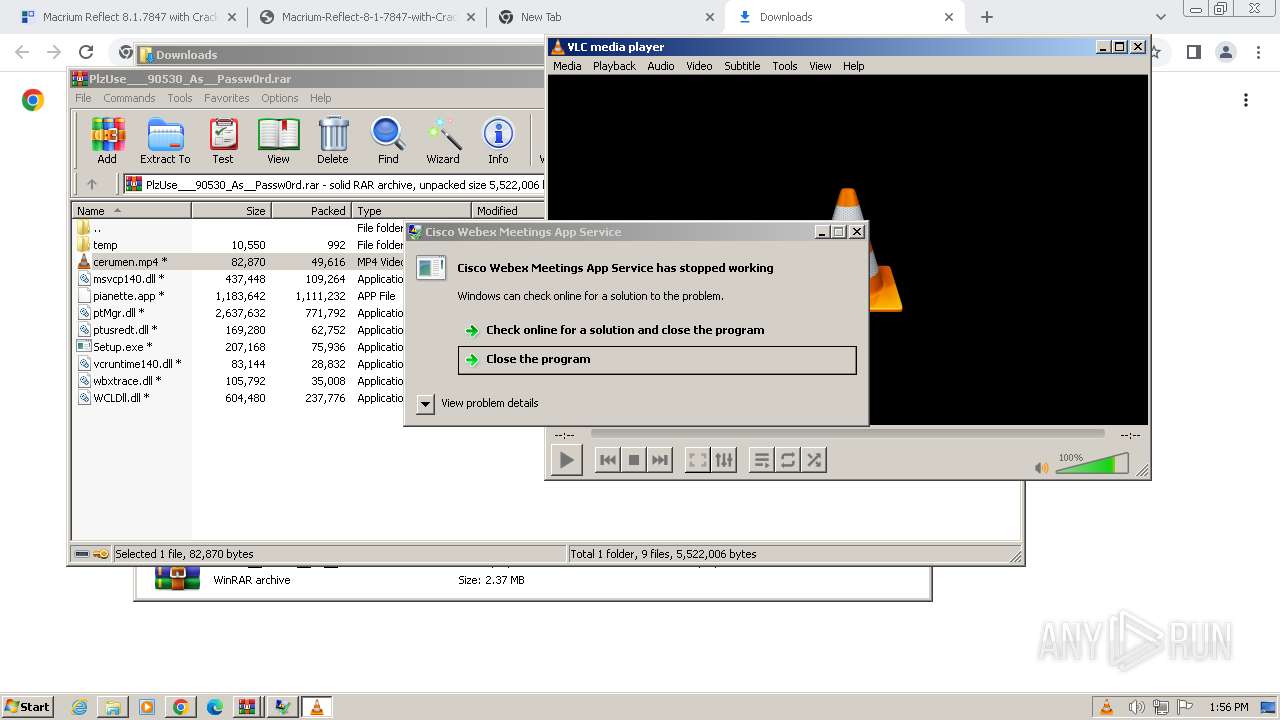Viewport: 1280px width, 720px height.
Task: Open the WinRAR taskbar button
Action: (x=247, y=707)
